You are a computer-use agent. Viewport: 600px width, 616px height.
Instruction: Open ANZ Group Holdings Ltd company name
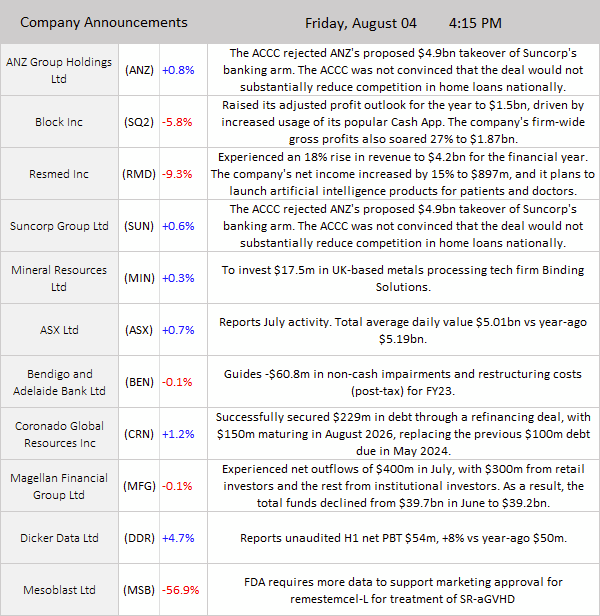coord(59,70)
